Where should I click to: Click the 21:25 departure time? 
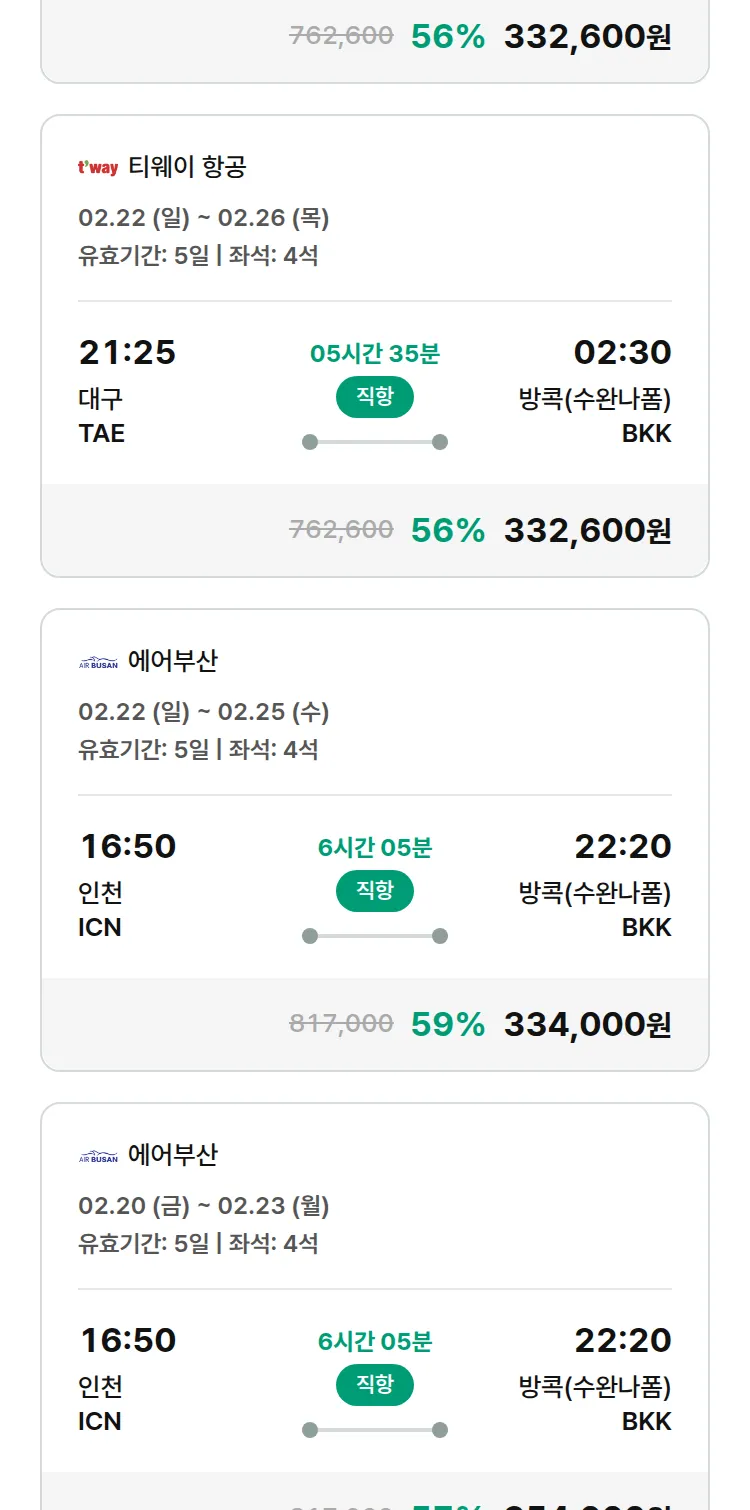coord(127,352)
